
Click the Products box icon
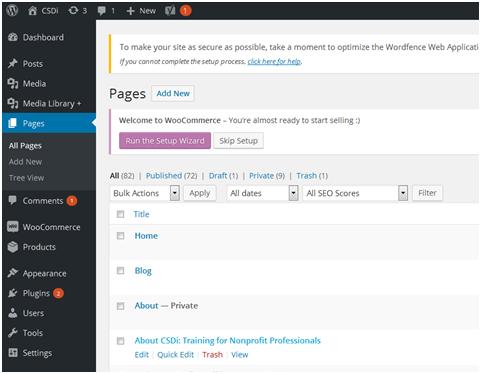[13, 247]
